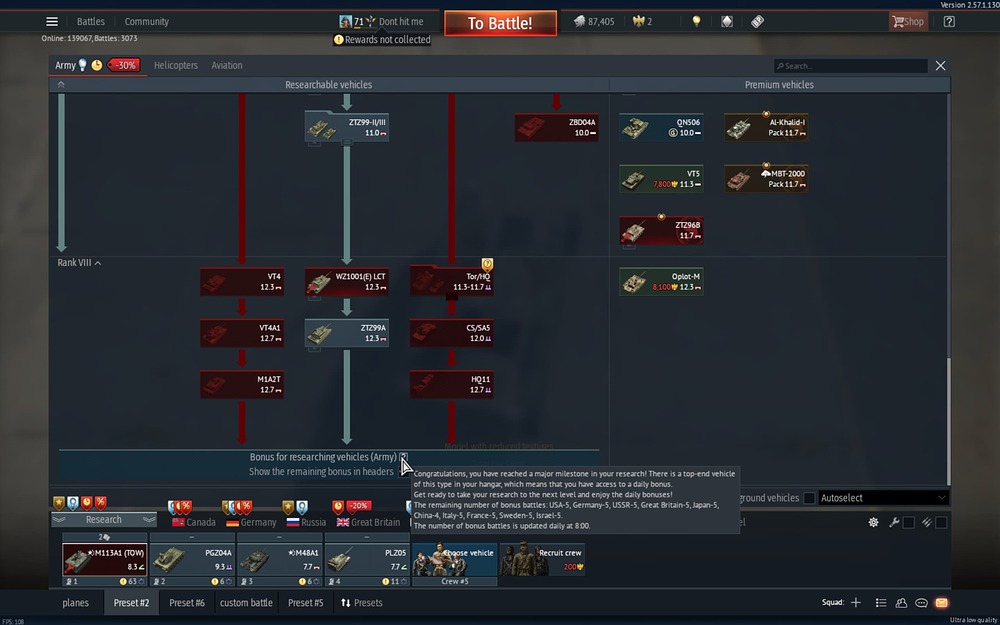Select the Preset #2 tab
Image resolution: width=1000 pixels, height=625 pixels.
[x=131, y=603]
